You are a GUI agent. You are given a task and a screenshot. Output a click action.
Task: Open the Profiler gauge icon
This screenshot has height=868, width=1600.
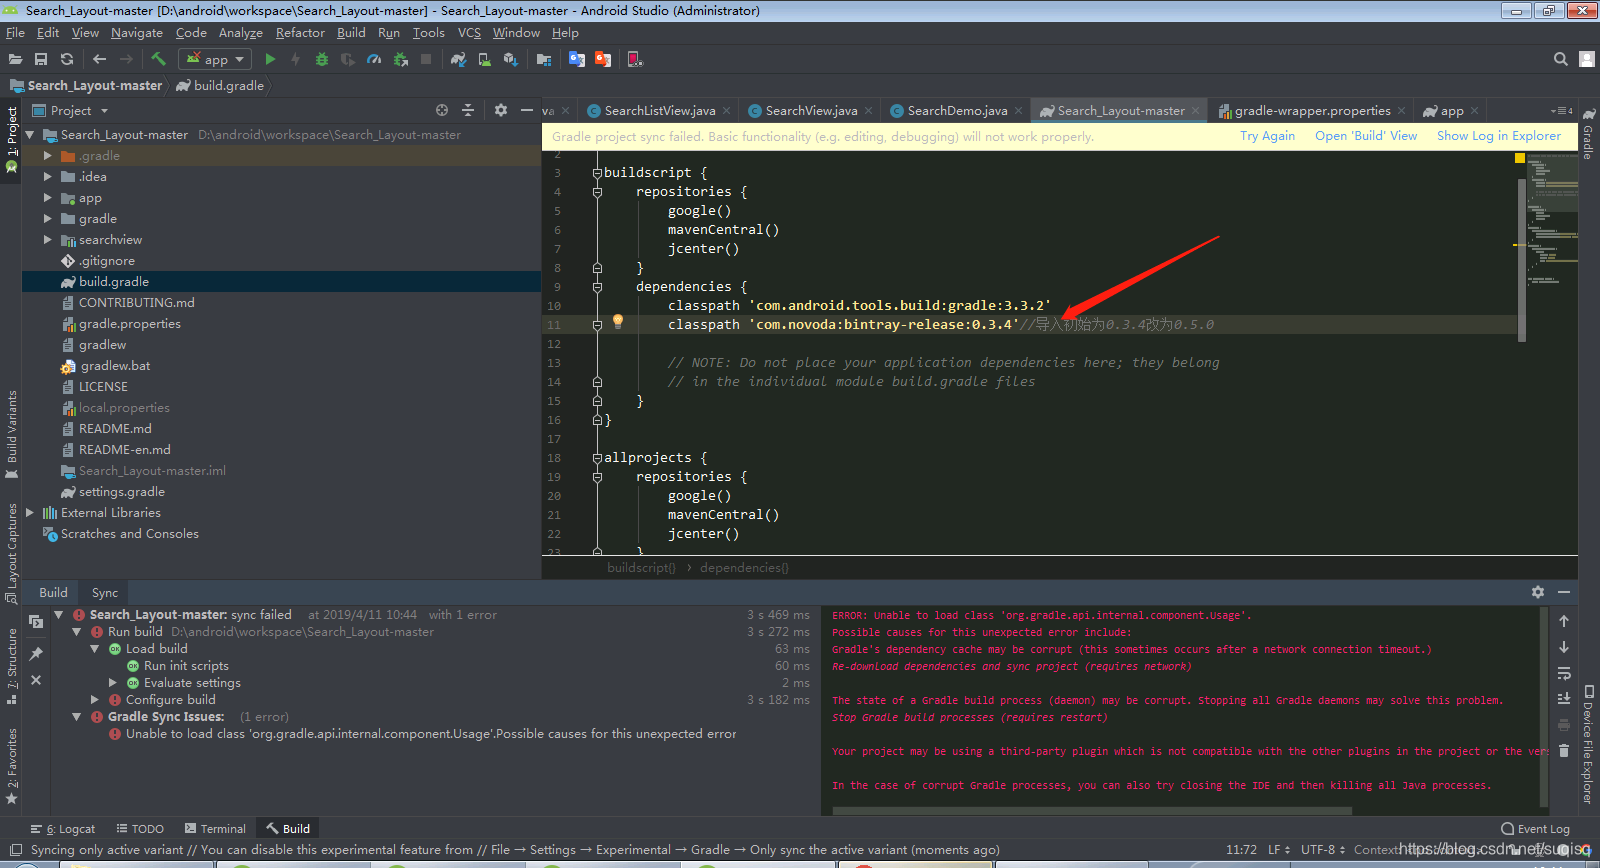[374, 59]
